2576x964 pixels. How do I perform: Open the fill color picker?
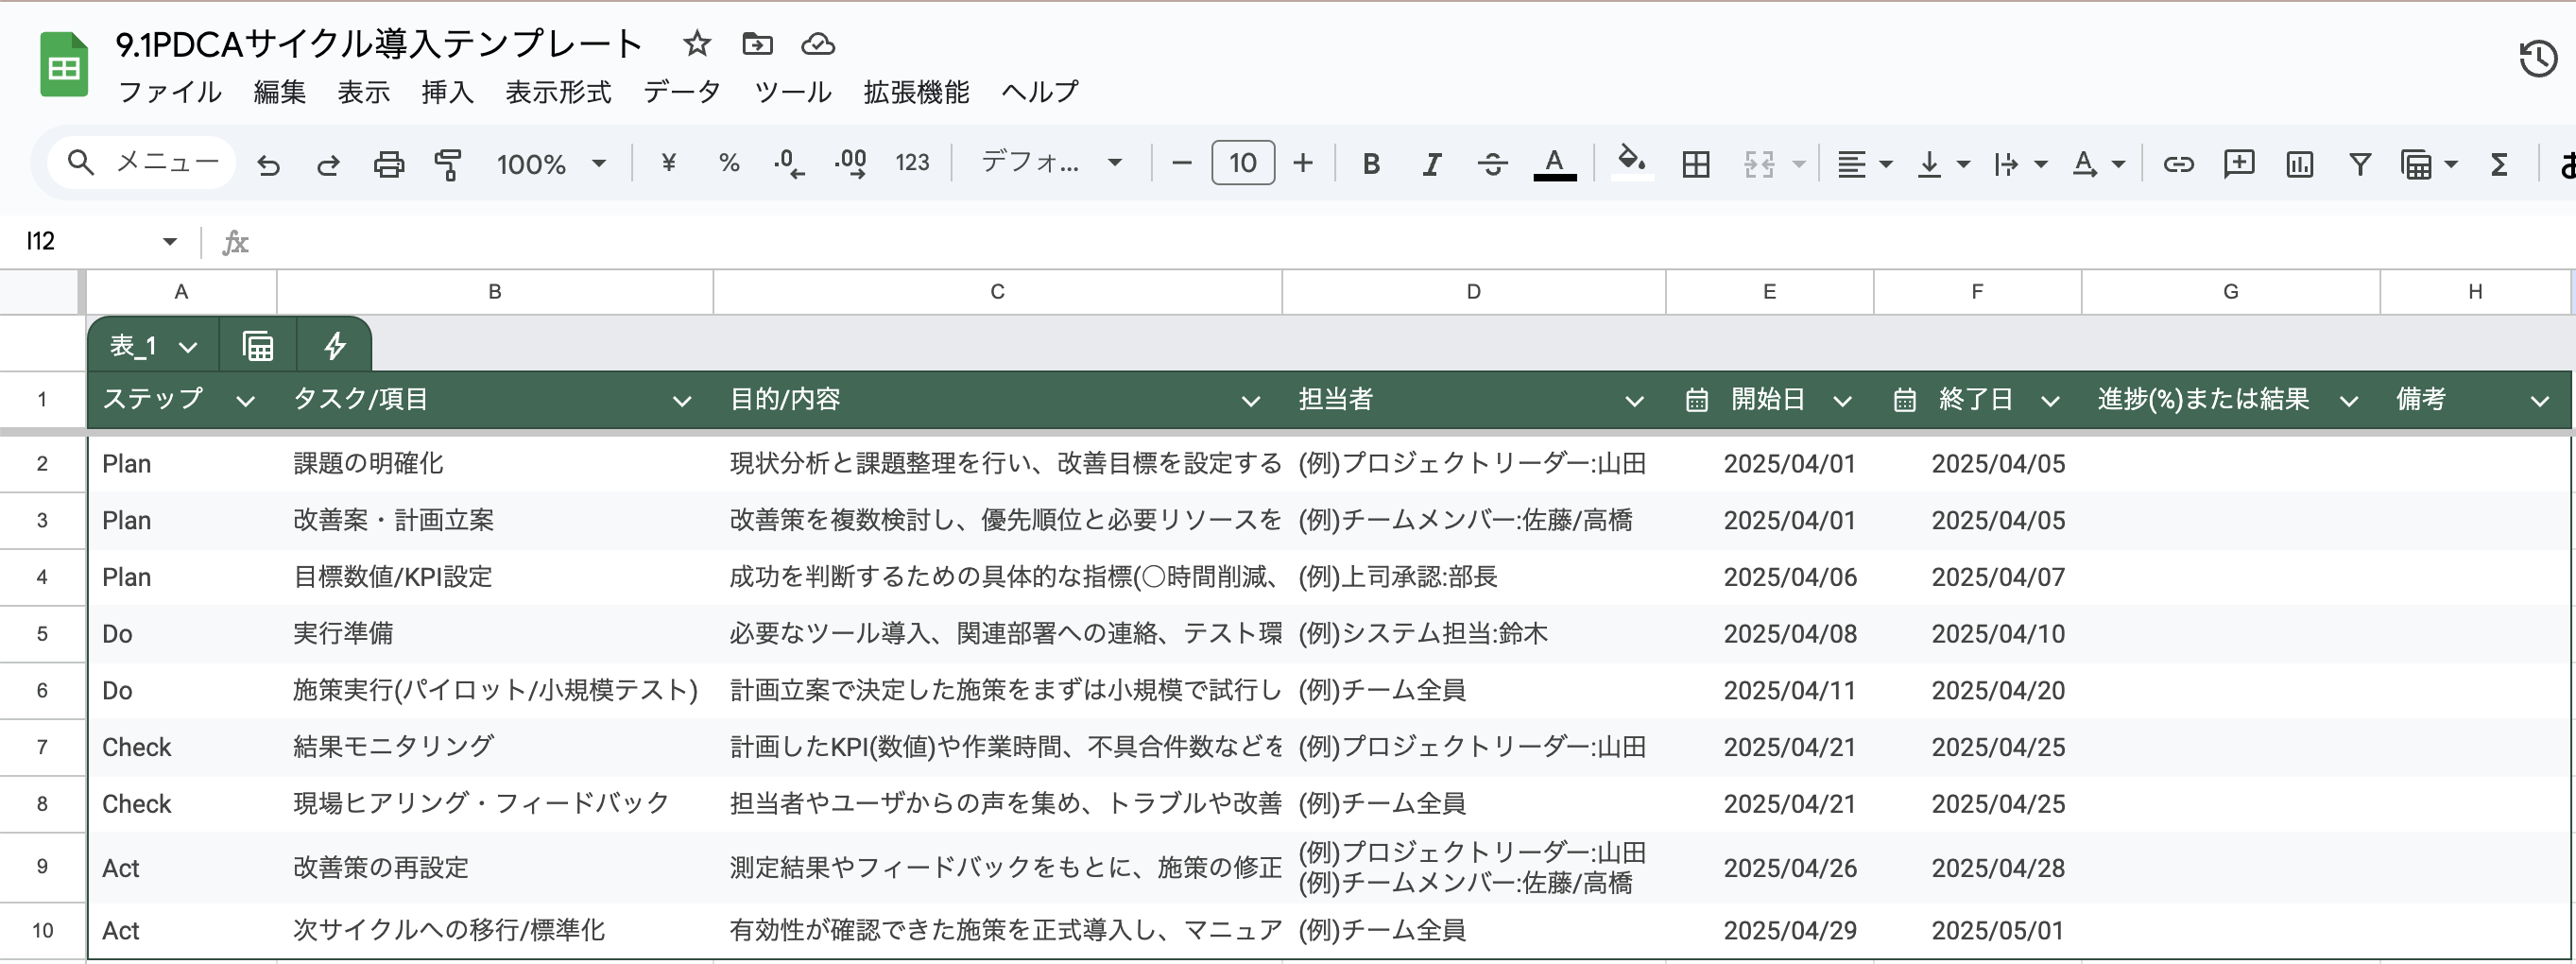pos(1630,163)
